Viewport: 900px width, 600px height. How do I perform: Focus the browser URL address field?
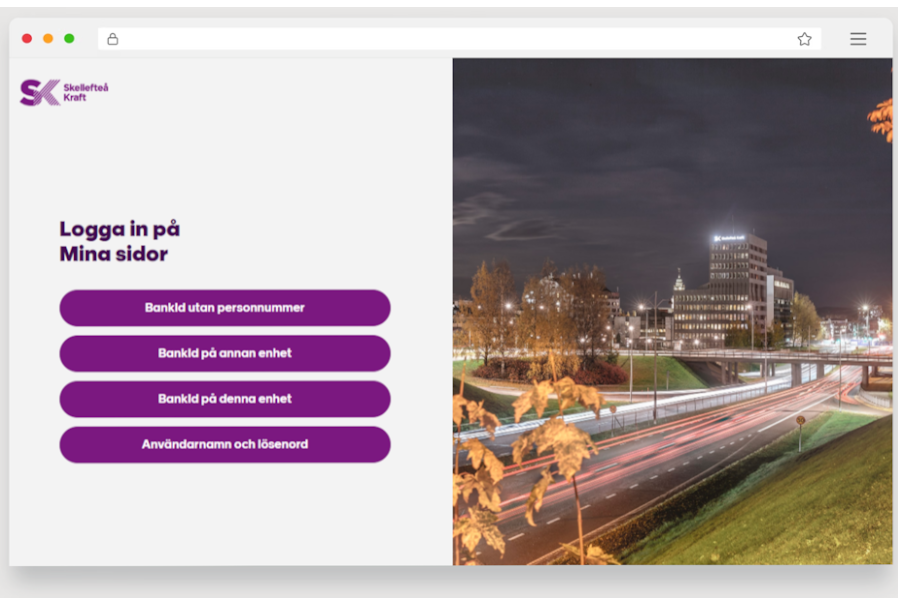click(x=450, y=39)
